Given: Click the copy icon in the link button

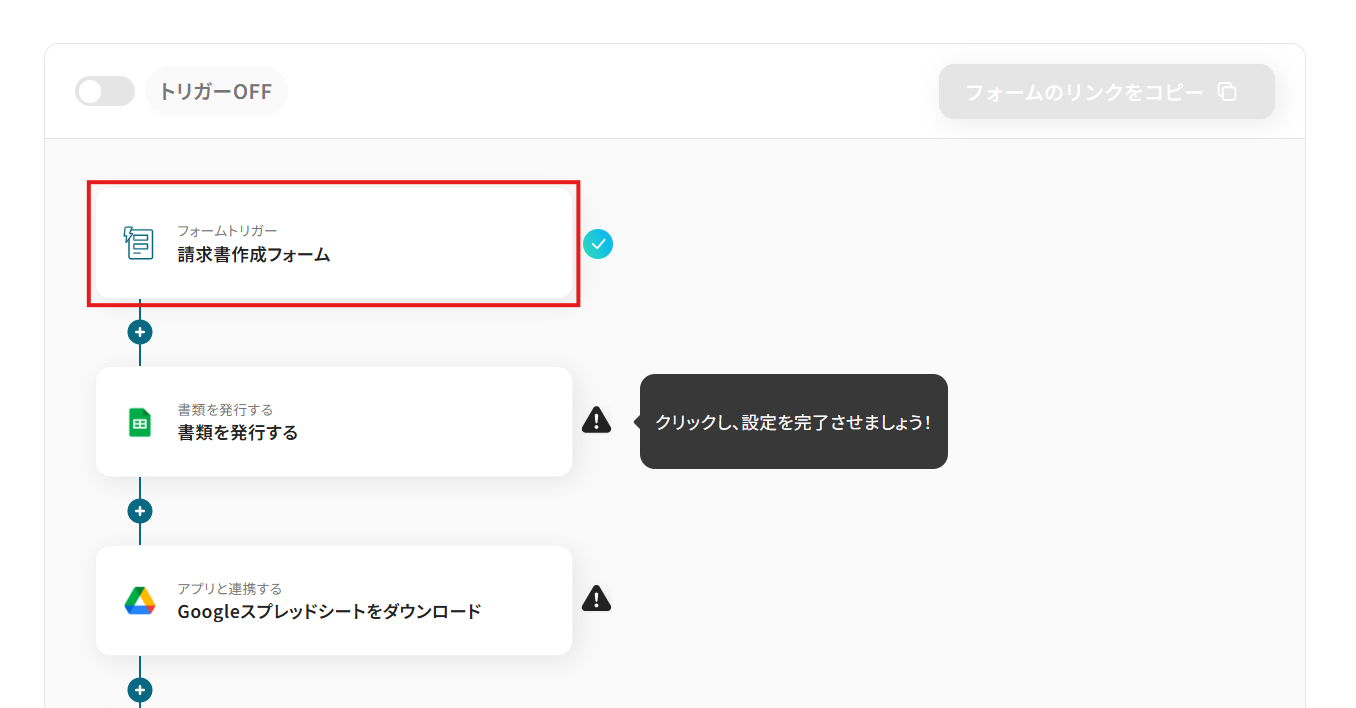Looking at the screenshot, I should click(1227, 92).
